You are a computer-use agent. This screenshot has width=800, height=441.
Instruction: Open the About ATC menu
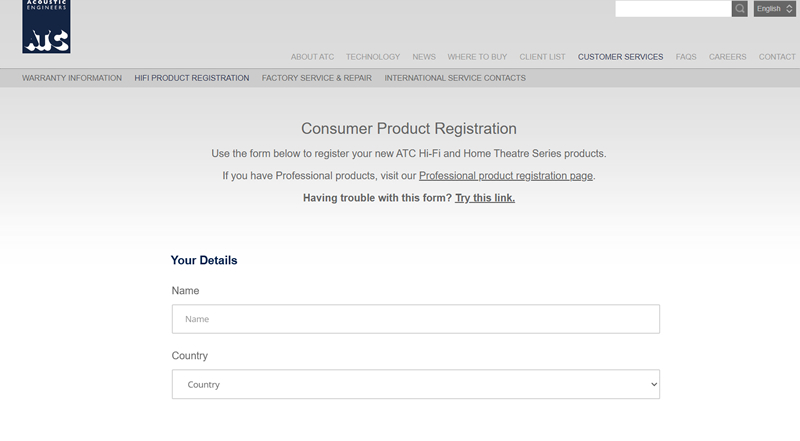click(312, 57)
